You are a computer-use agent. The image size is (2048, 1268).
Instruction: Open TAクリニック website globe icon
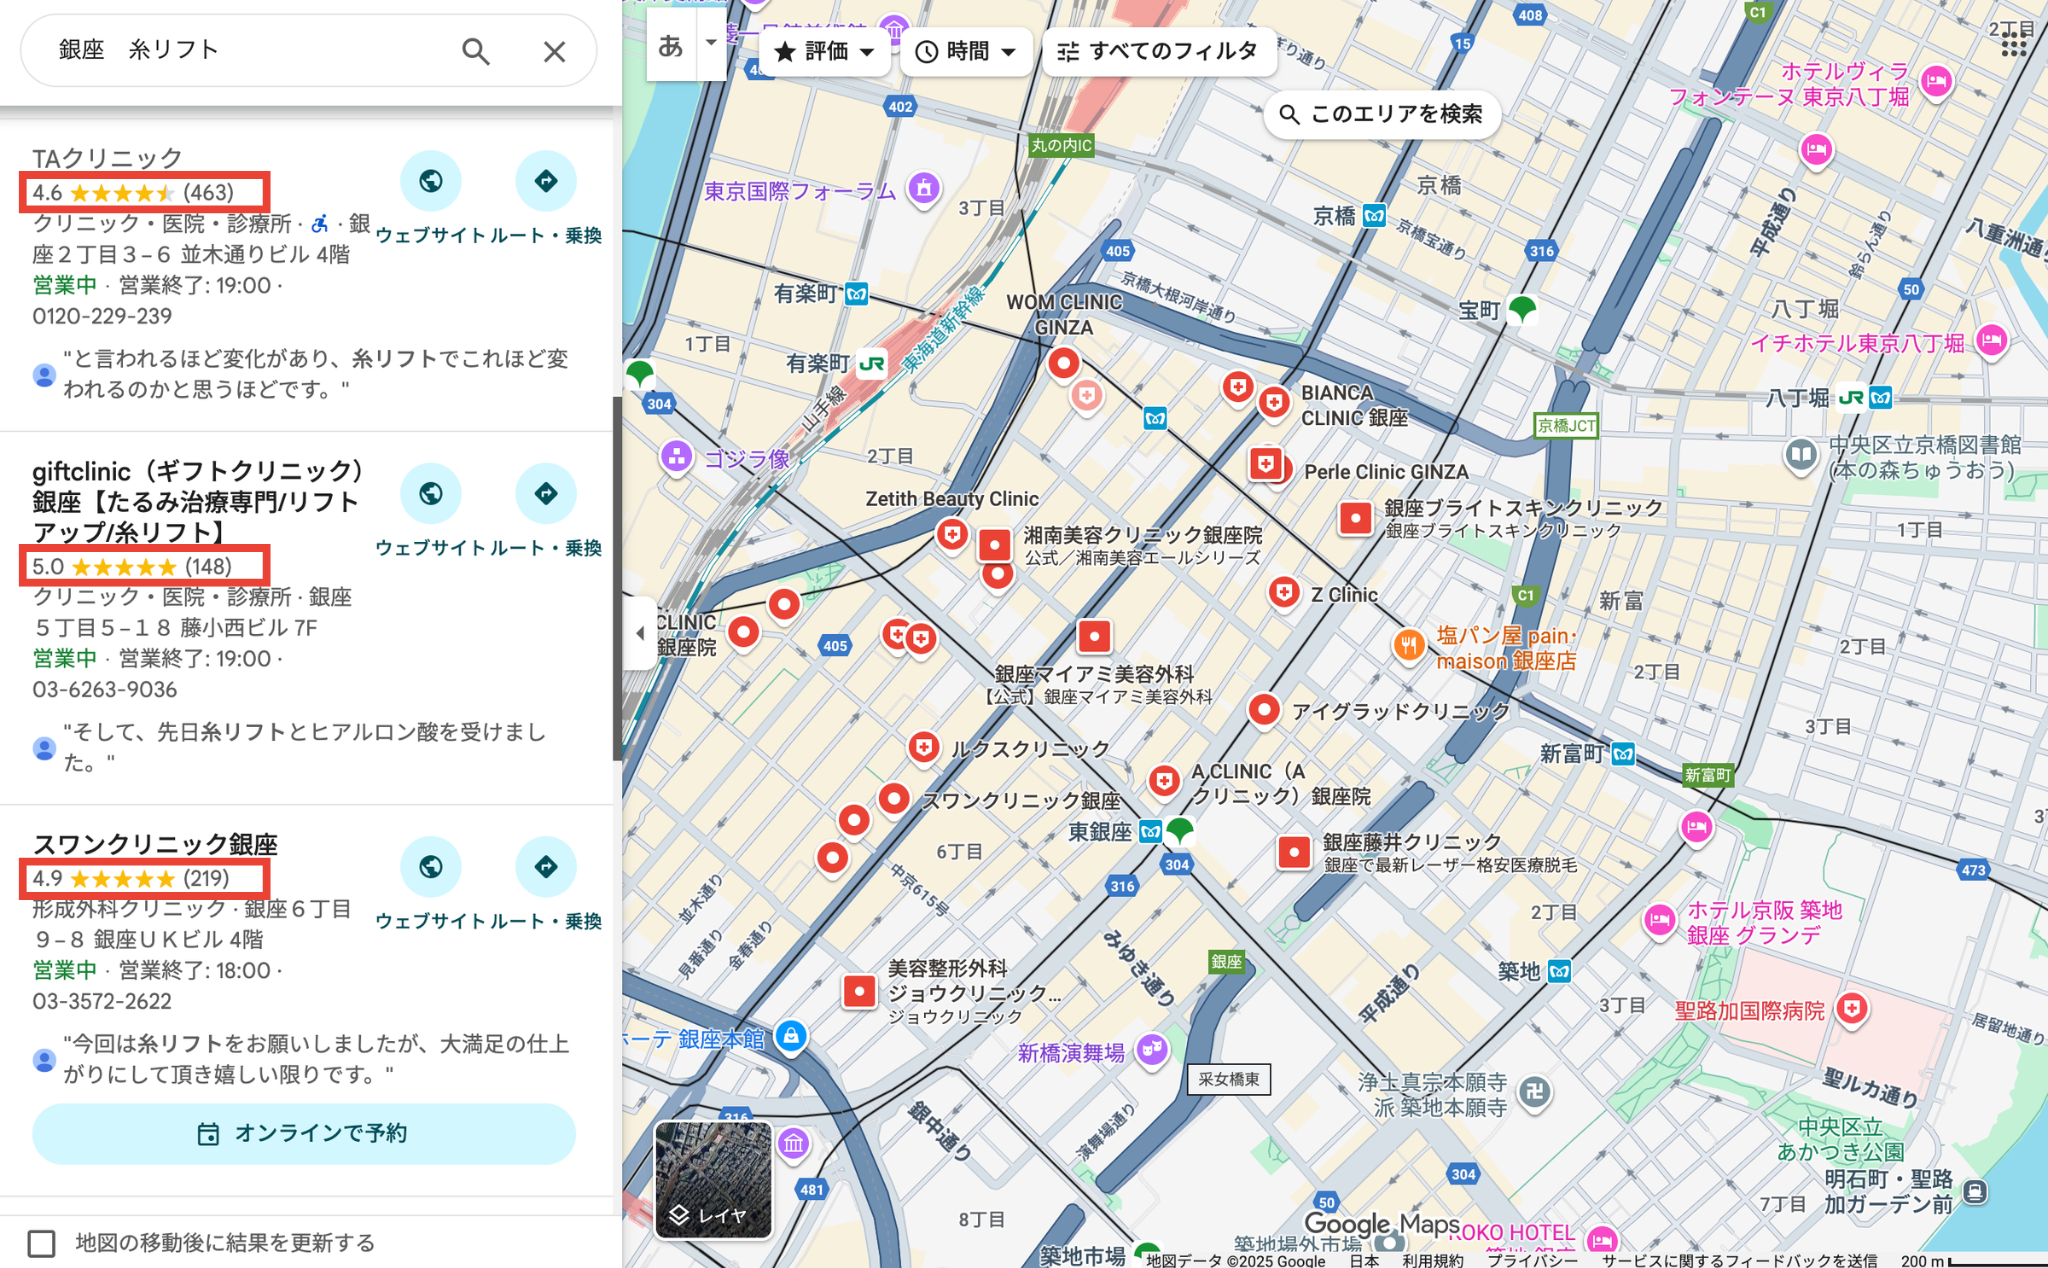pos(431,181)
